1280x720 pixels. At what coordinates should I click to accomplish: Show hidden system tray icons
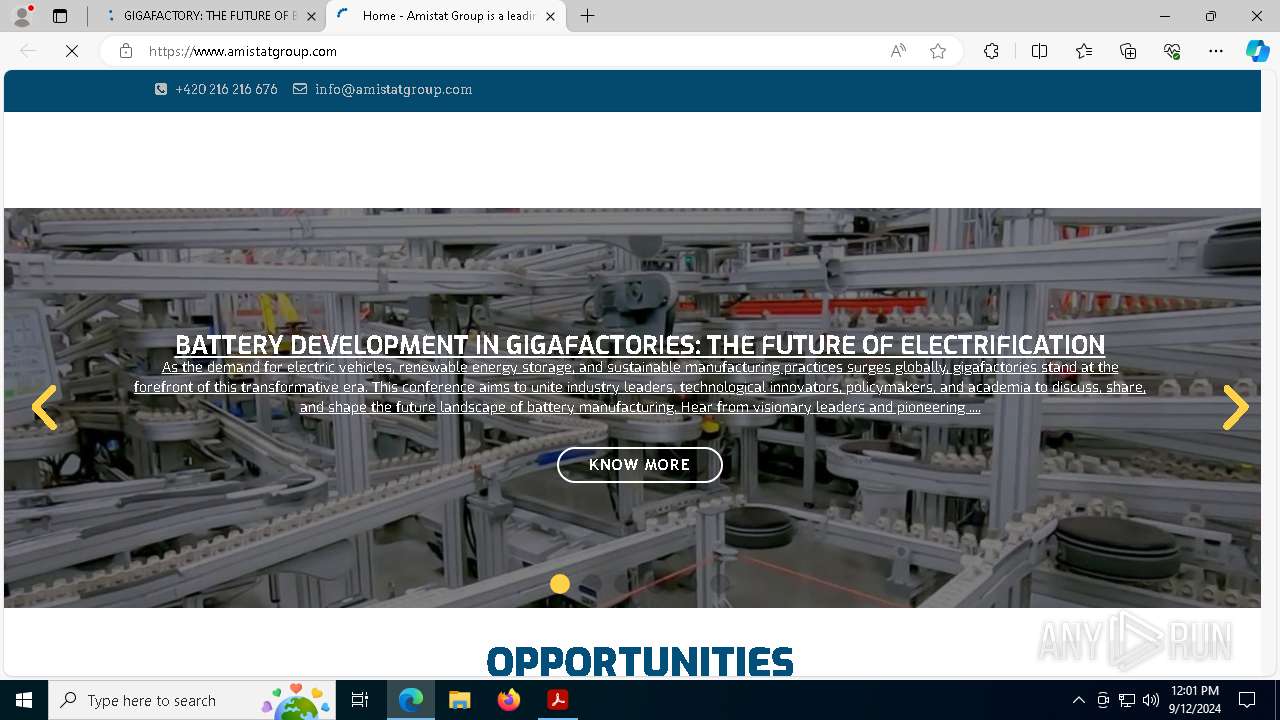(1078, 700)
